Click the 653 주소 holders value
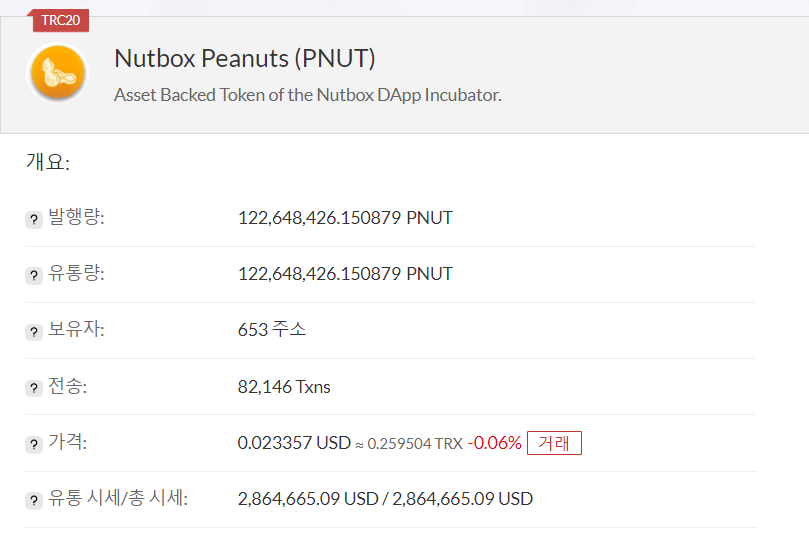 (x=272, y=330)
